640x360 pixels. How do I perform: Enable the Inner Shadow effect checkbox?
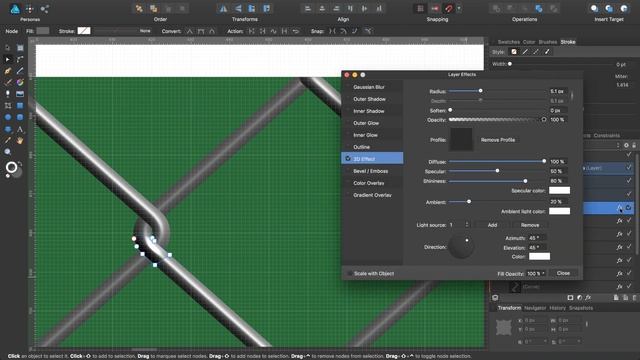(348, 111)
